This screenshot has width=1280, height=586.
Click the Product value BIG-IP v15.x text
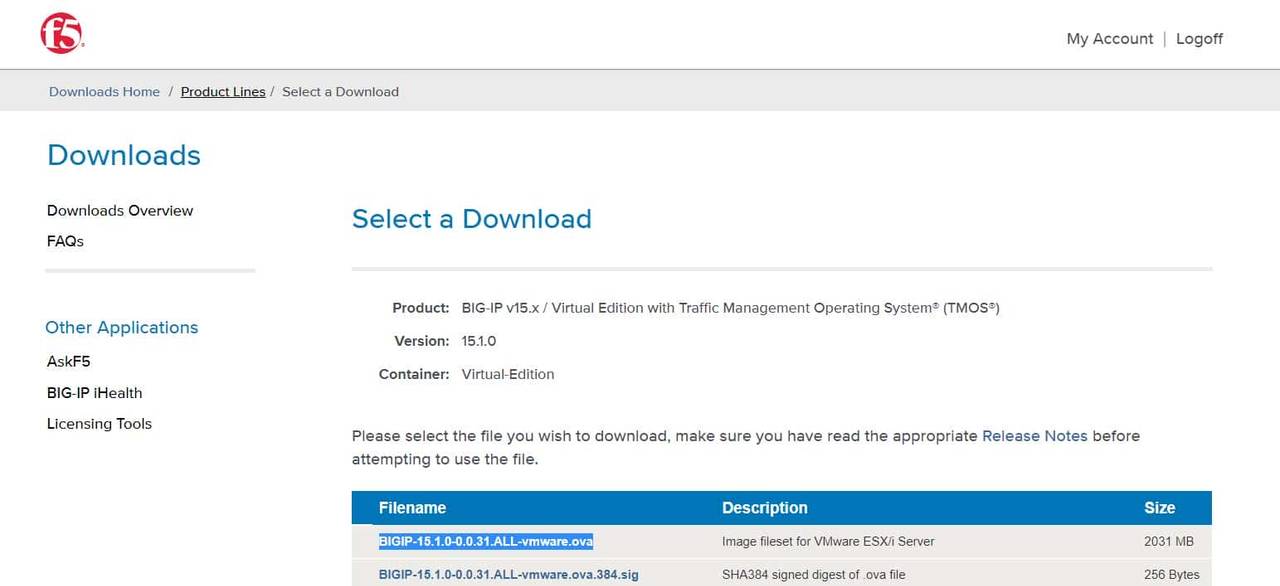730,308
